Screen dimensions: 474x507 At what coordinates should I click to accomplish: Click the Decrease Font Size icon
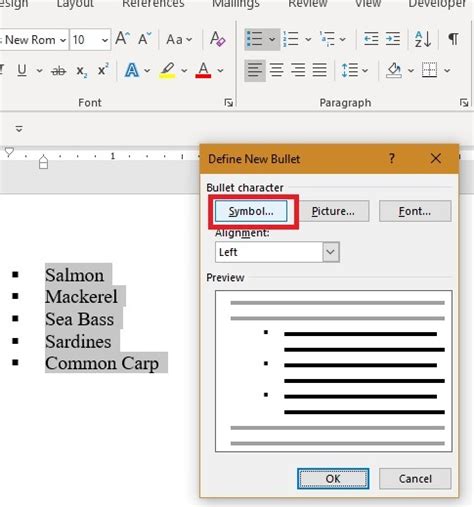coord(145,39)
